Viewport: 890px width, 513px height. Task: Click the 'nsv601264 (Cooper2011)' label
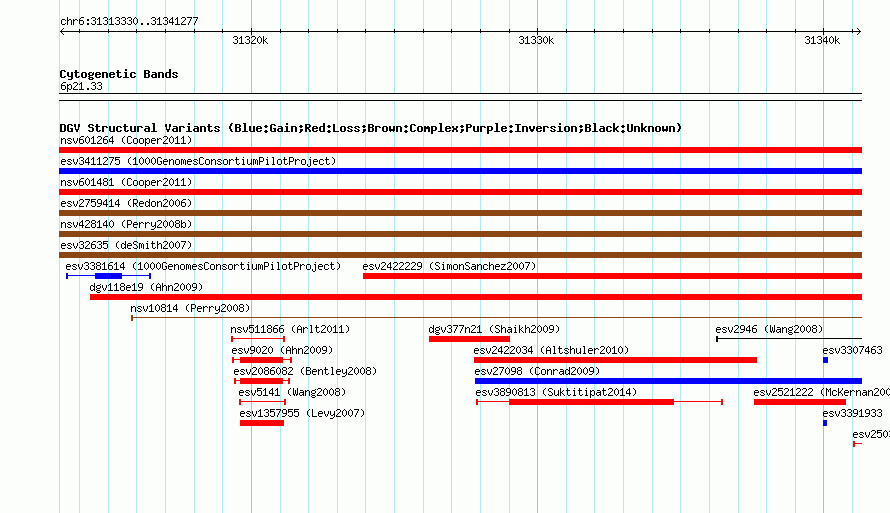126,140
